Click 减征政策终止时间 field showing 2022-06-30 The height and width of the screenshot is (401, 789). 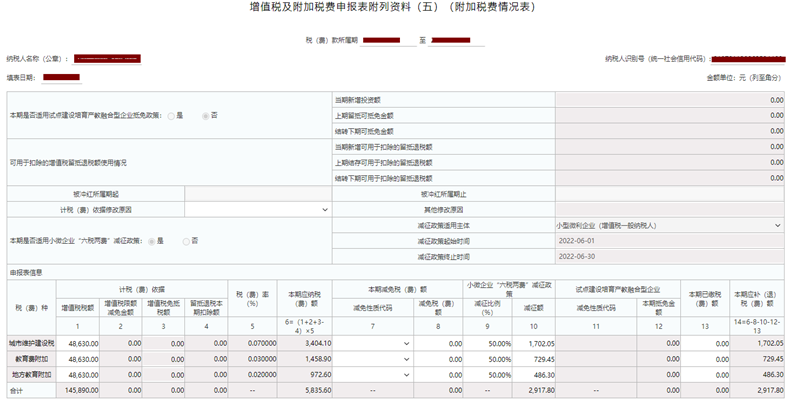point(670,257)
